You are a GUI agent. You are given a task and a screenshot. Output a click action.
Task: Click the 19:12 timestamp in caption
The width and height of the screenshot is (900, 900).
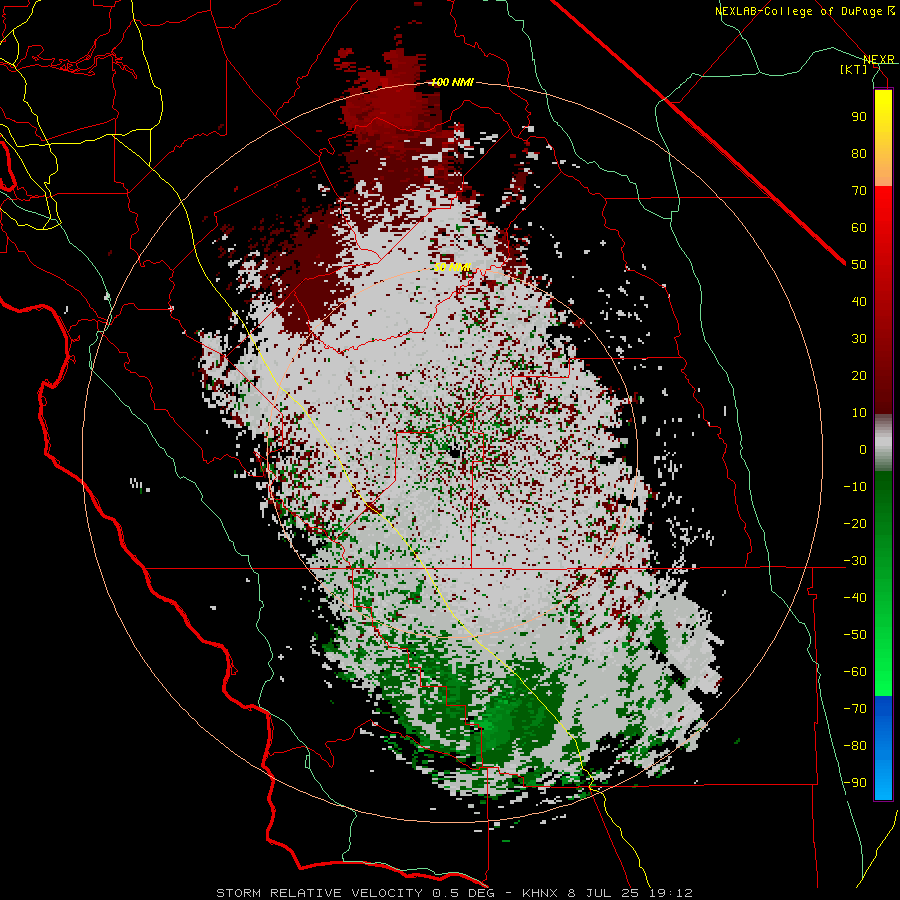click(671, 893)
